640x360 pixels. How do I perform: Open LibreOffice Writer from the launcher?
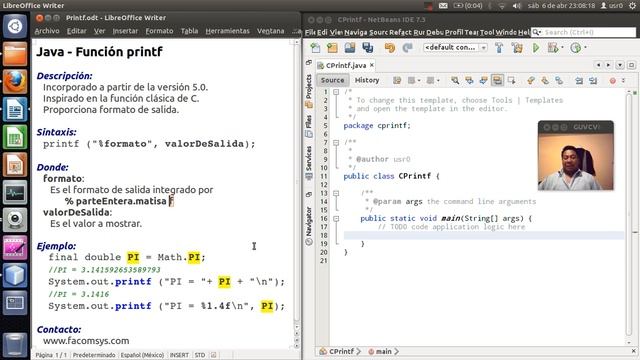[x=15, y=109]
